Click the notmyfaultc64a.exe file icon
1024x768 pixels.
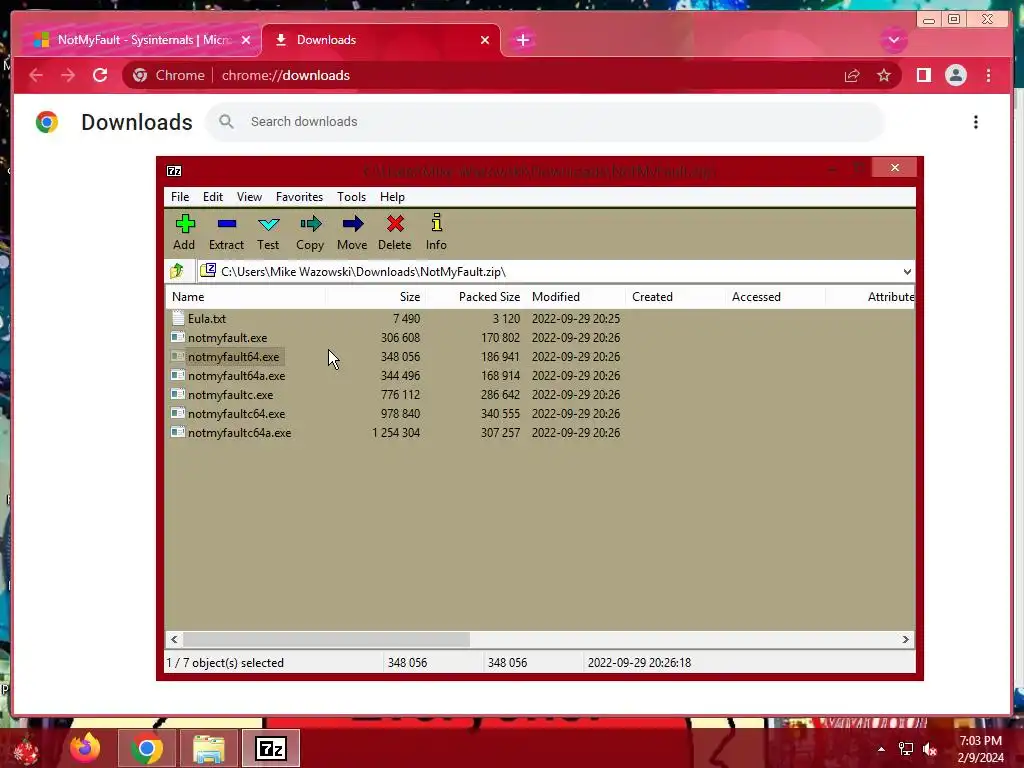pyautogui.click(x=178, y=432)
